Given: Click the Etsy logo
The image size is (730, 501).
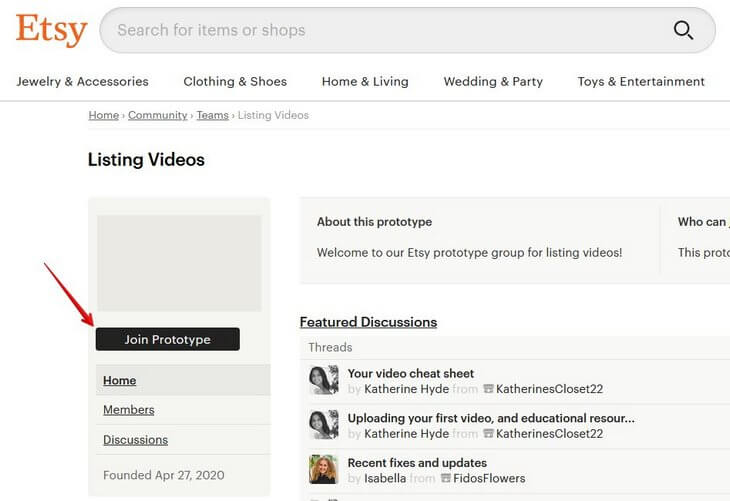Looking at the screenshot, I should point(52,30).
